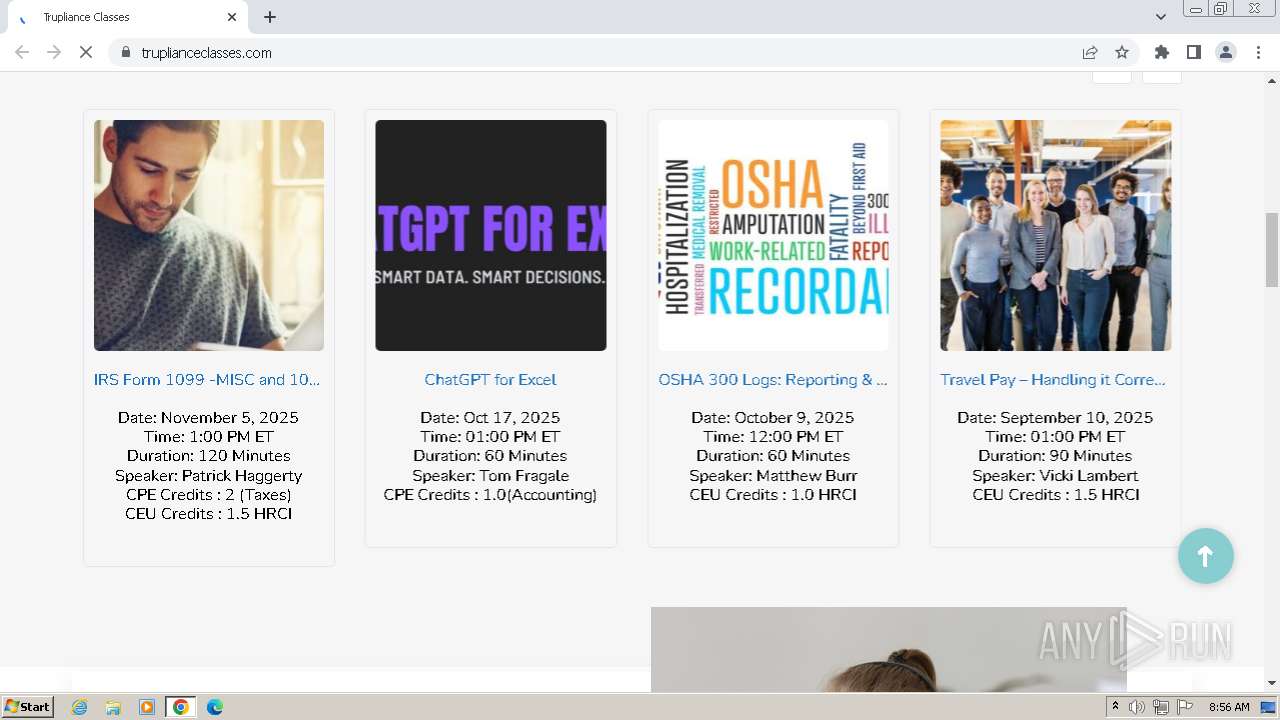Click text 'Duration: 120 Minutes'

208,456
